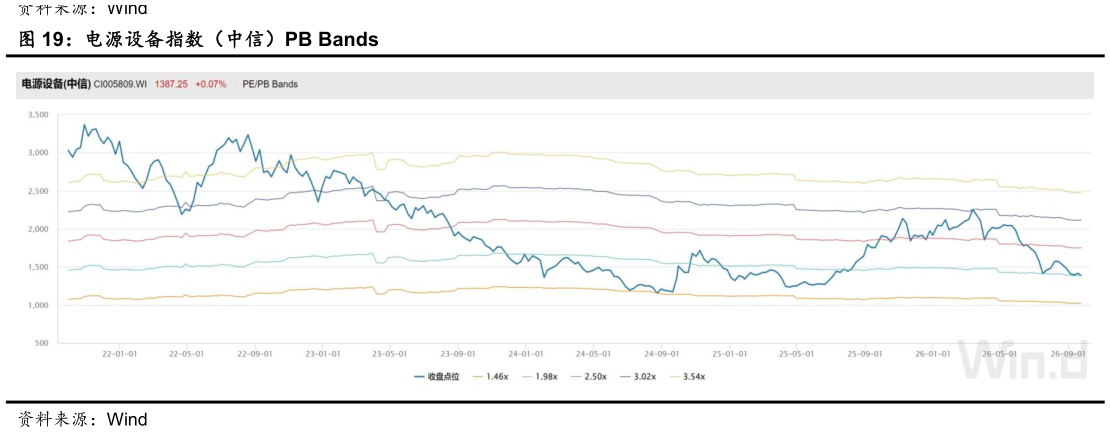The width and height of the screenshot is (1110, 433).
Task: Click the figure title 图 19 heading
Action: pyautogui.click(x=199, y=40)
